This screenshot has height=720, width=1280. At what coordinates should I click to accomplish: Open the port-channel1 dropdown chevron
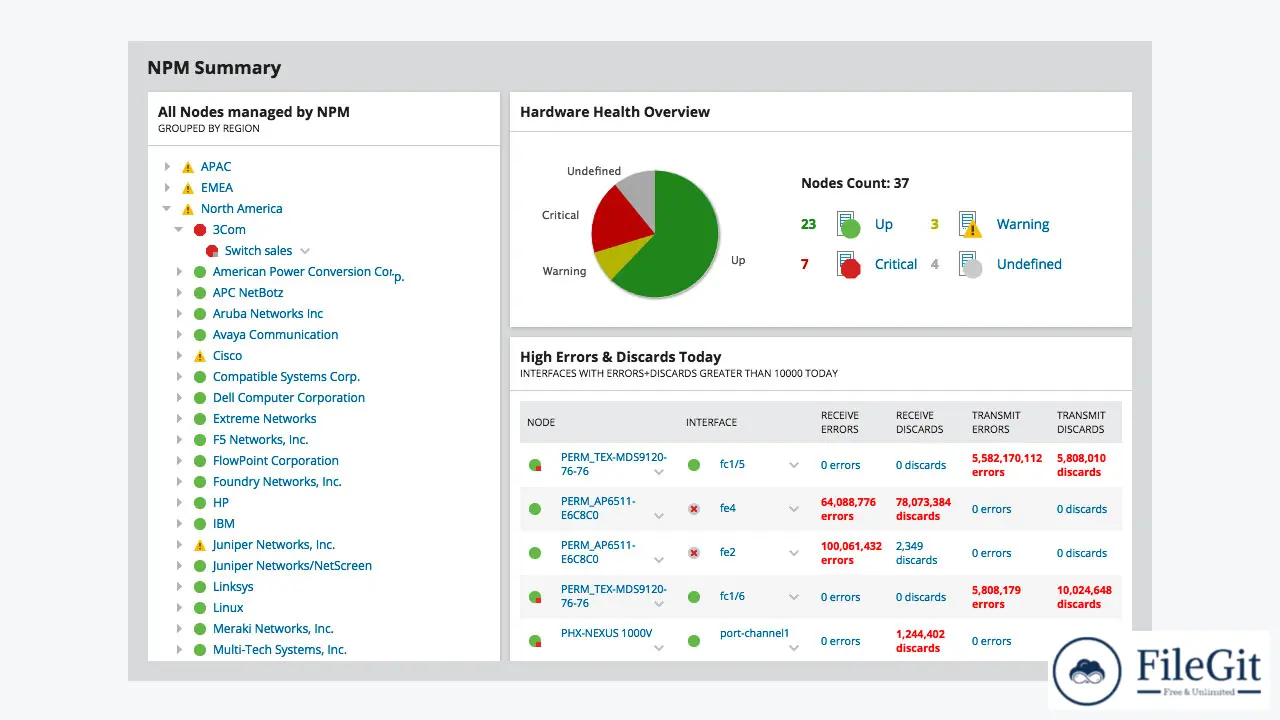click(x=794, y=648)
